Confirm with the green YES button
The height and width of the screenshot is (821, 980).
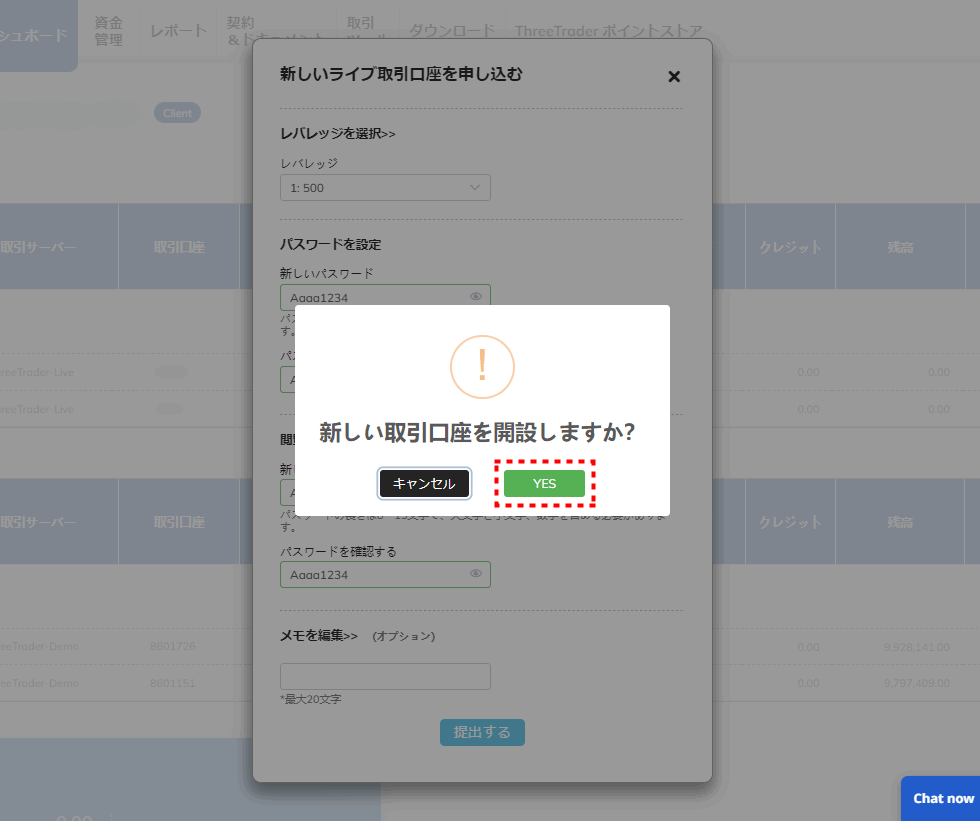coord(544,484)
